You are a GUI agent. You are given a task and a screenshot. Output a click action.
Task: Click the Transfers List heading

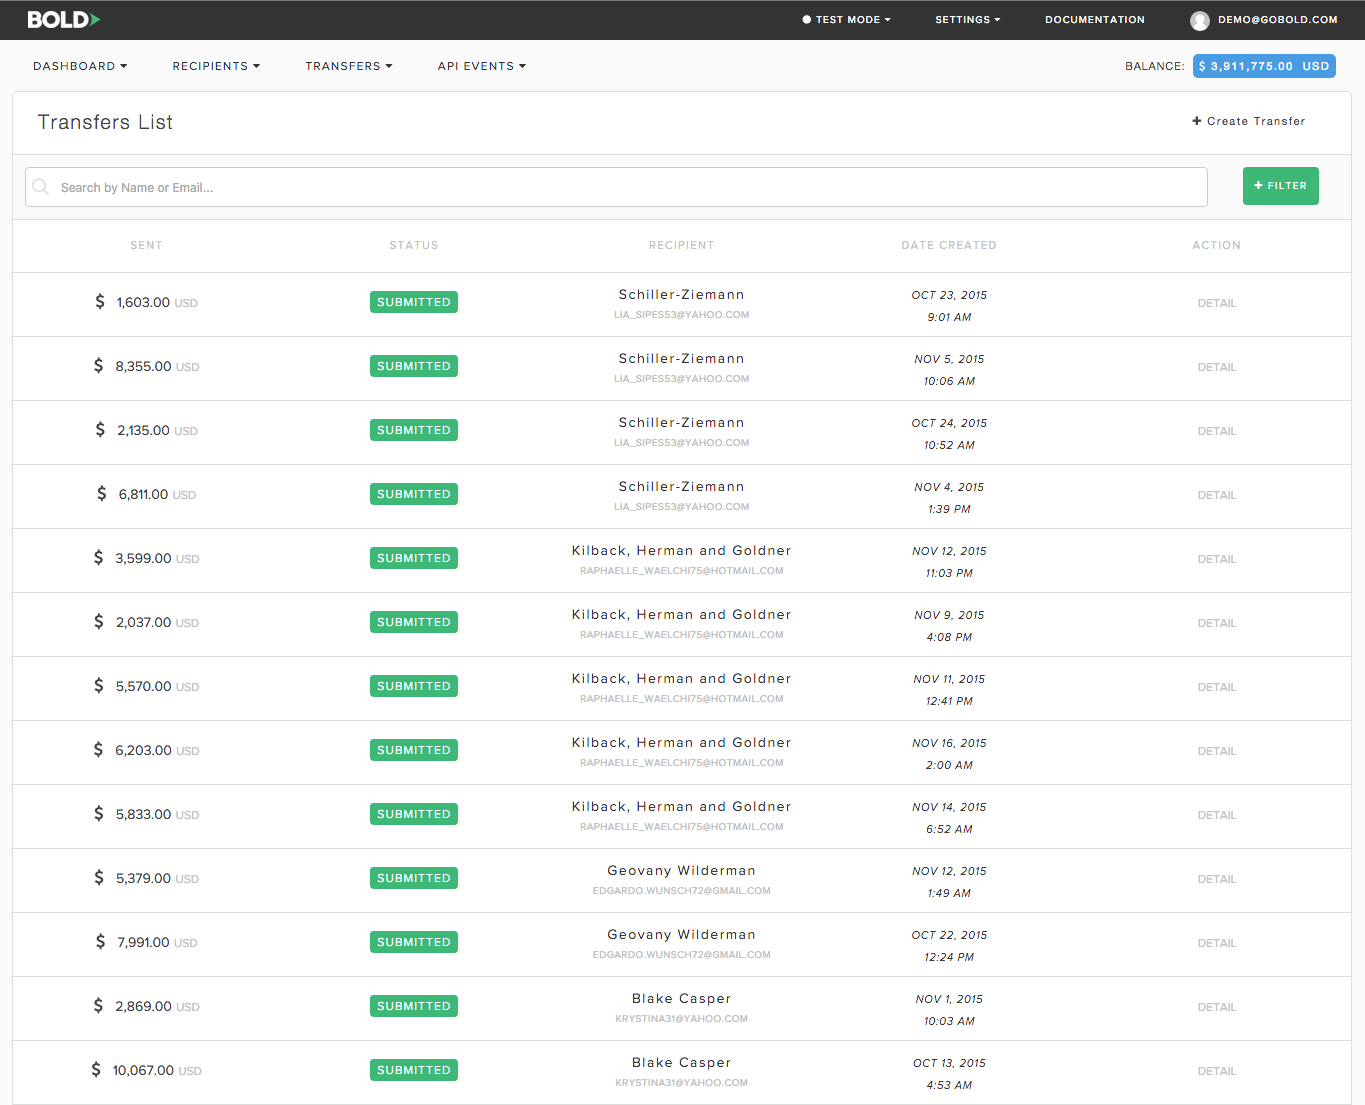point(105,122)
